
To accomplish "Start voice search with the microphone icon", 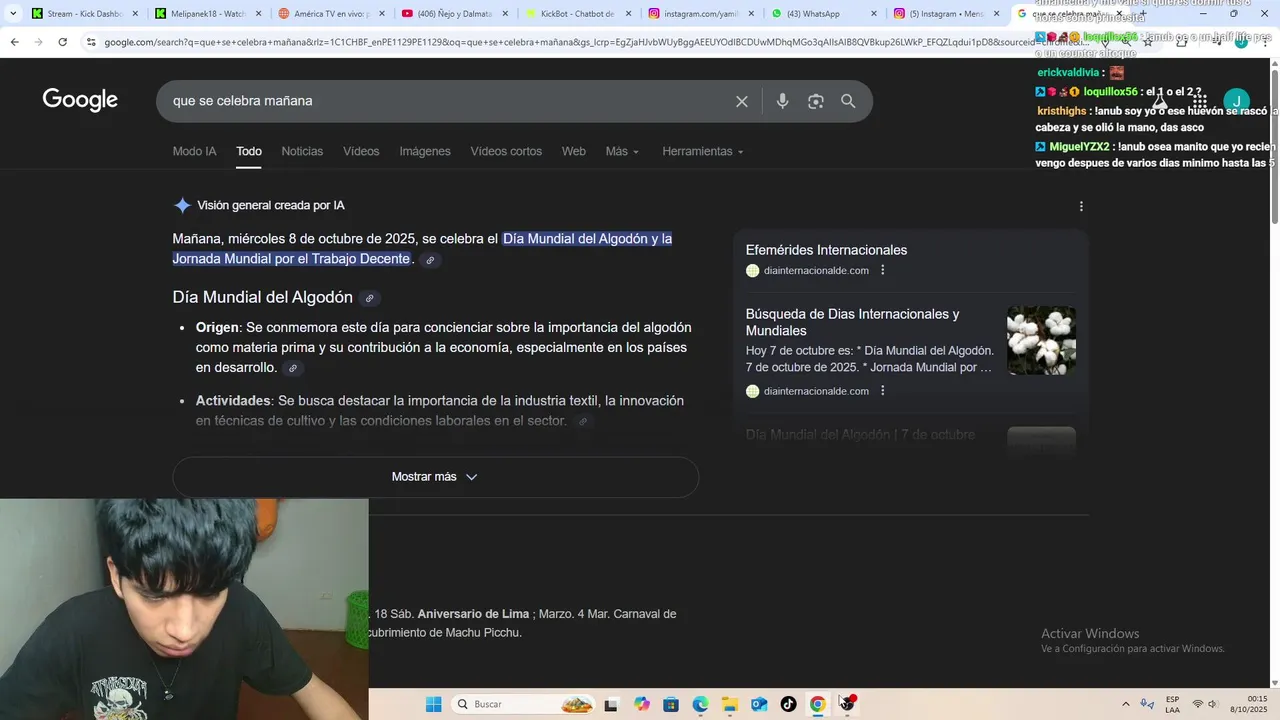I will 782,101.
